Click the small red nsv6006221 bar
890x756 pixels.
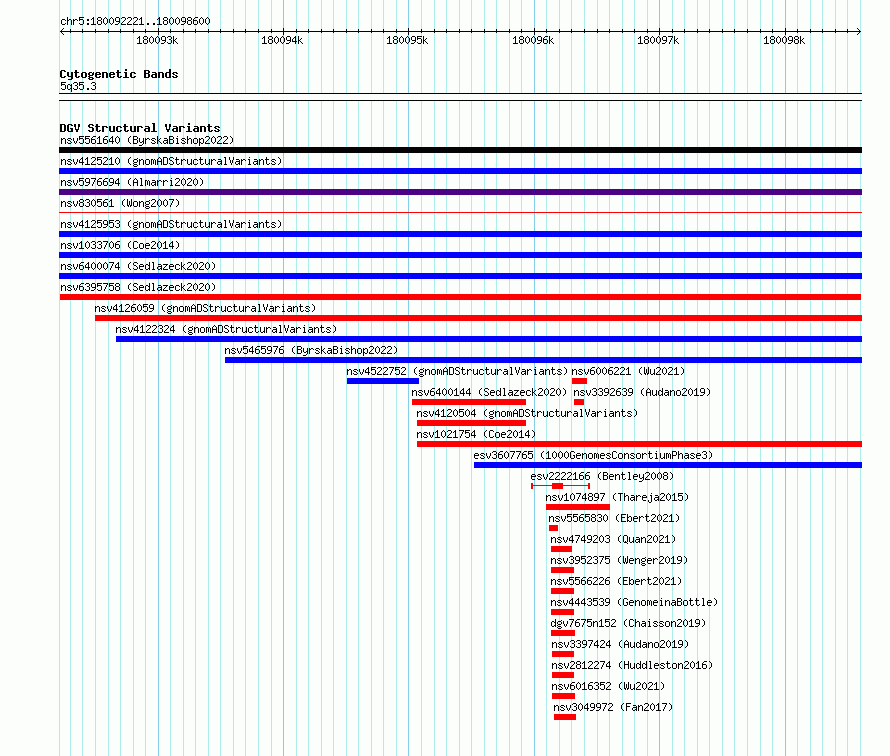[579, 381]
